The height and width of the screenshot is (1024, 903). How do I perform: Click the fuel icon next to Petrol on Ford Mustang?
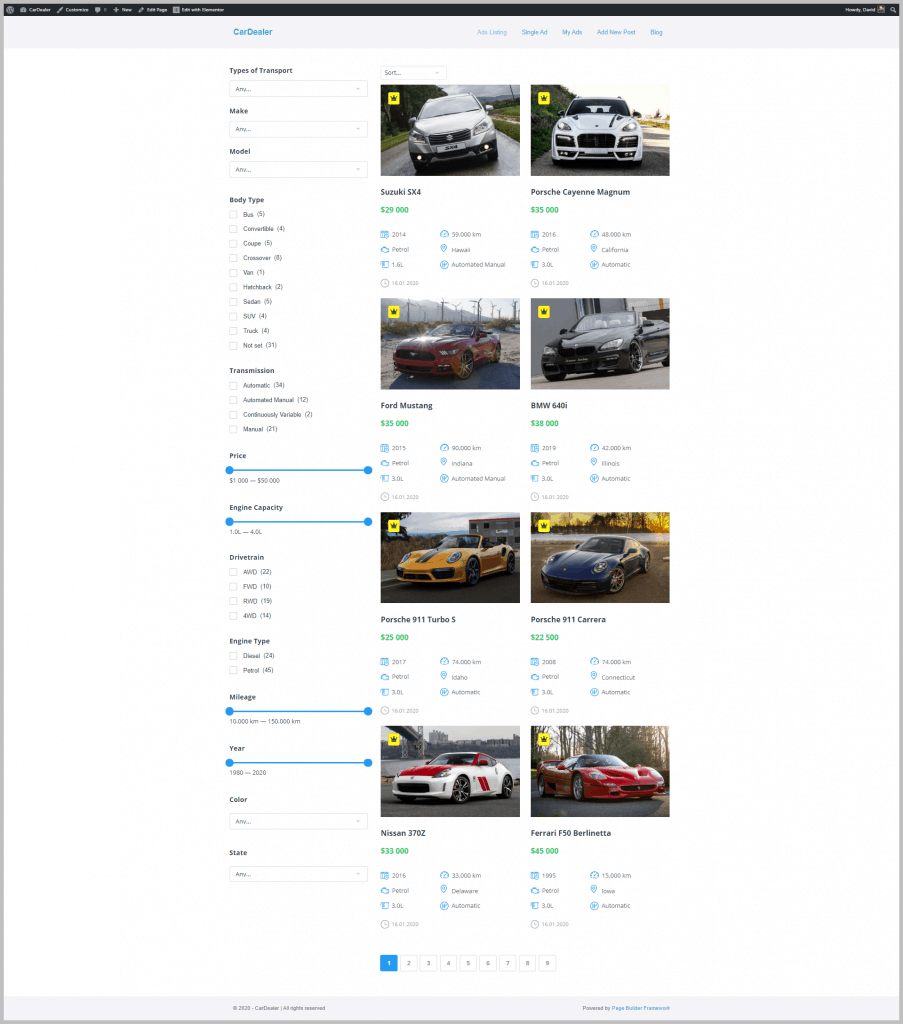point(385,463)
